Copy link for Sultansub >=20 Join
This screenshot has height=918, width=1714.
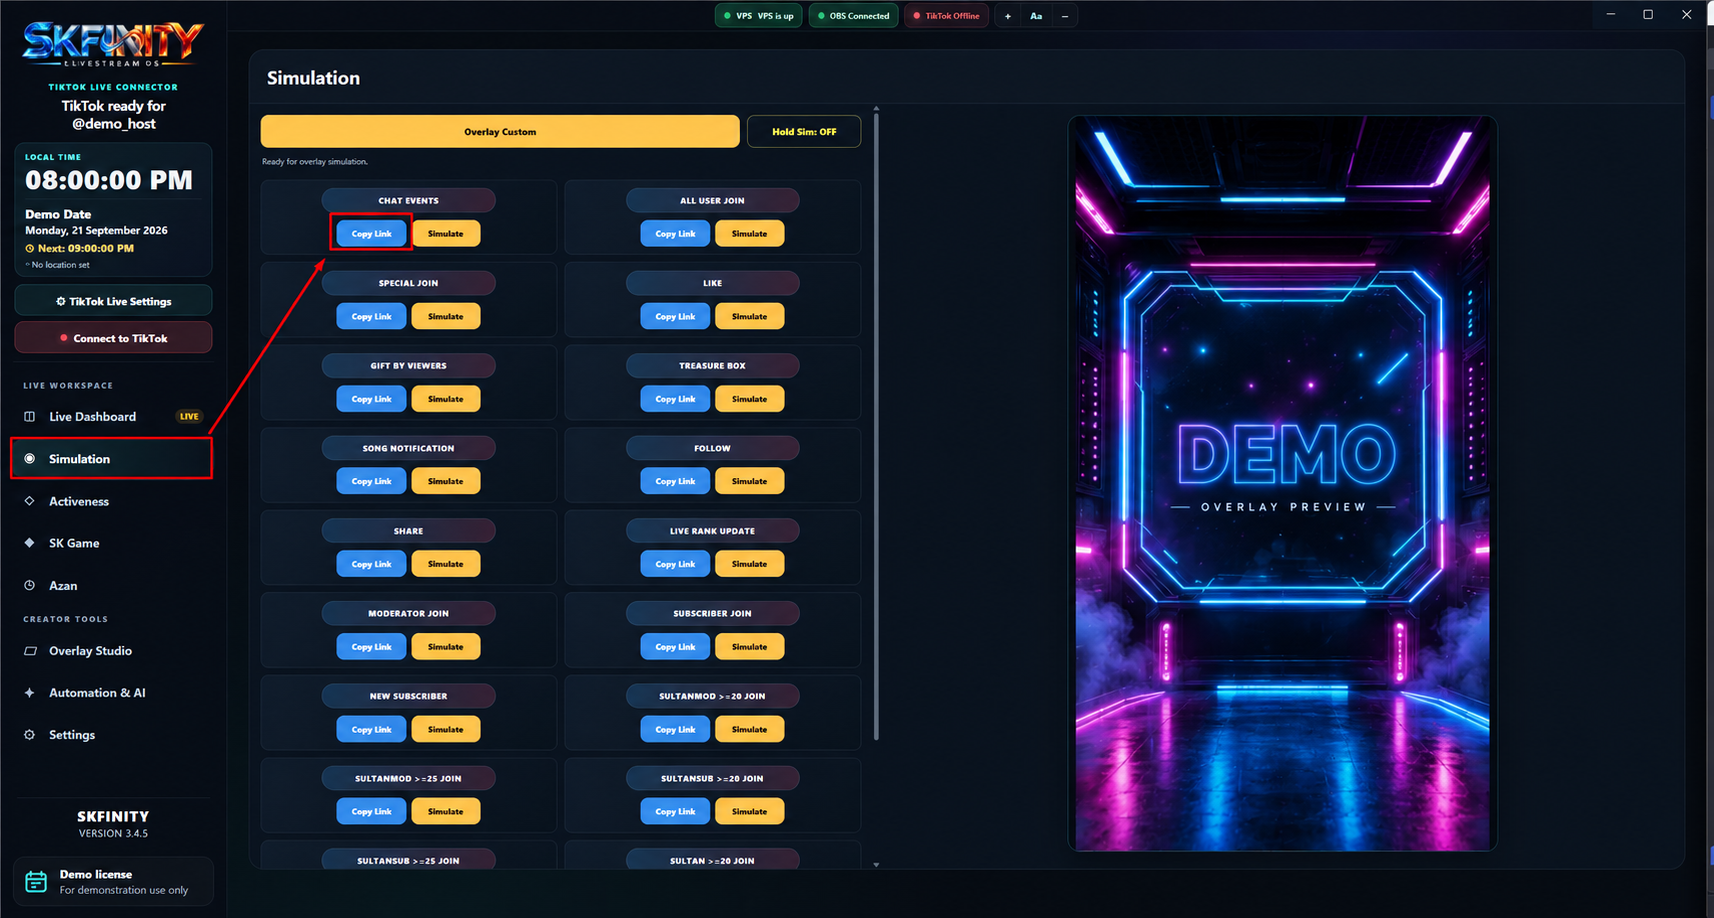tap(675, 811)
